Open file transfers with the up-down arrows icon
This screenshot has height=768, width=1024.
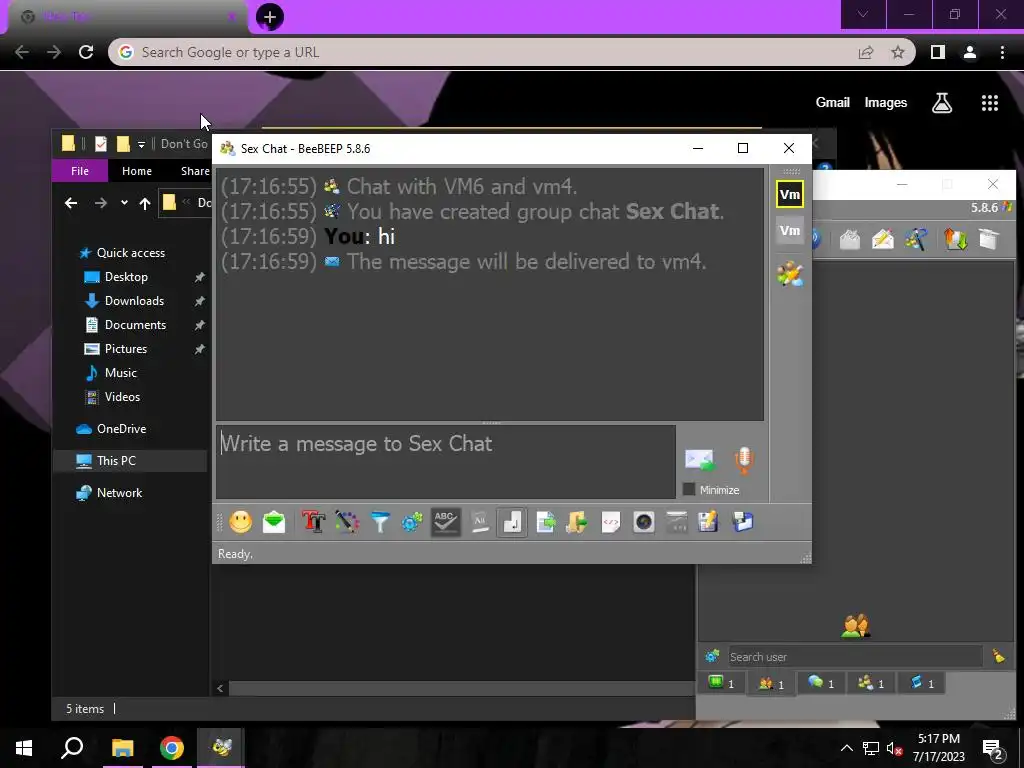[955, 239]
